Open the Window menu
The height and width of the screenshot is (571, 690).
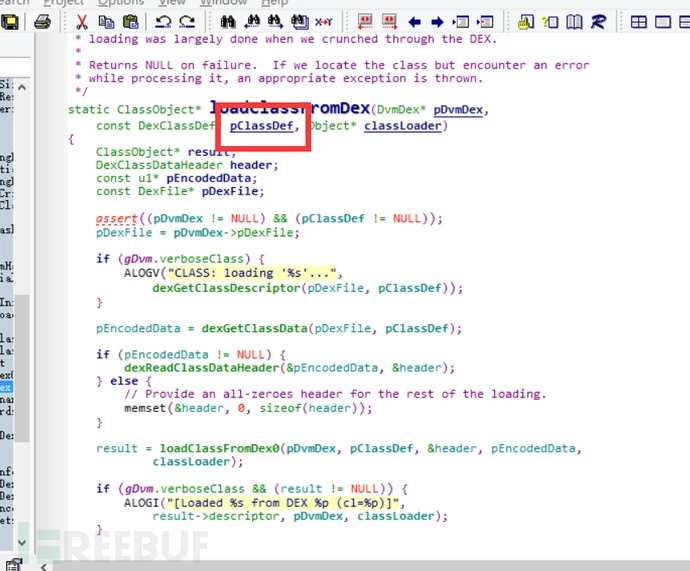click(x=224, y=3)
